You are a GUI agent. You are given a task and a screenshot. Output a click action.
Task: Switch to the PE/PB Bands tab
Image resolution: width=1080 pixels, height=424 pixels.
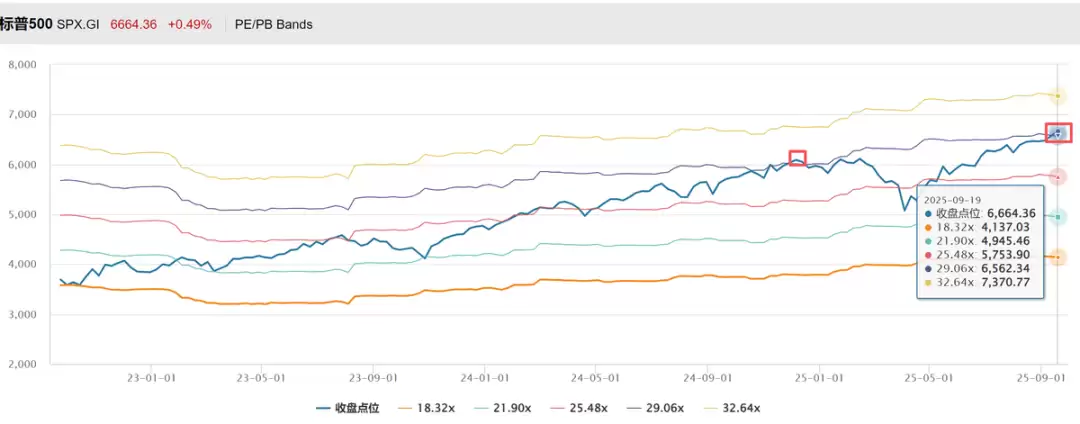click(x=273, y=24)
